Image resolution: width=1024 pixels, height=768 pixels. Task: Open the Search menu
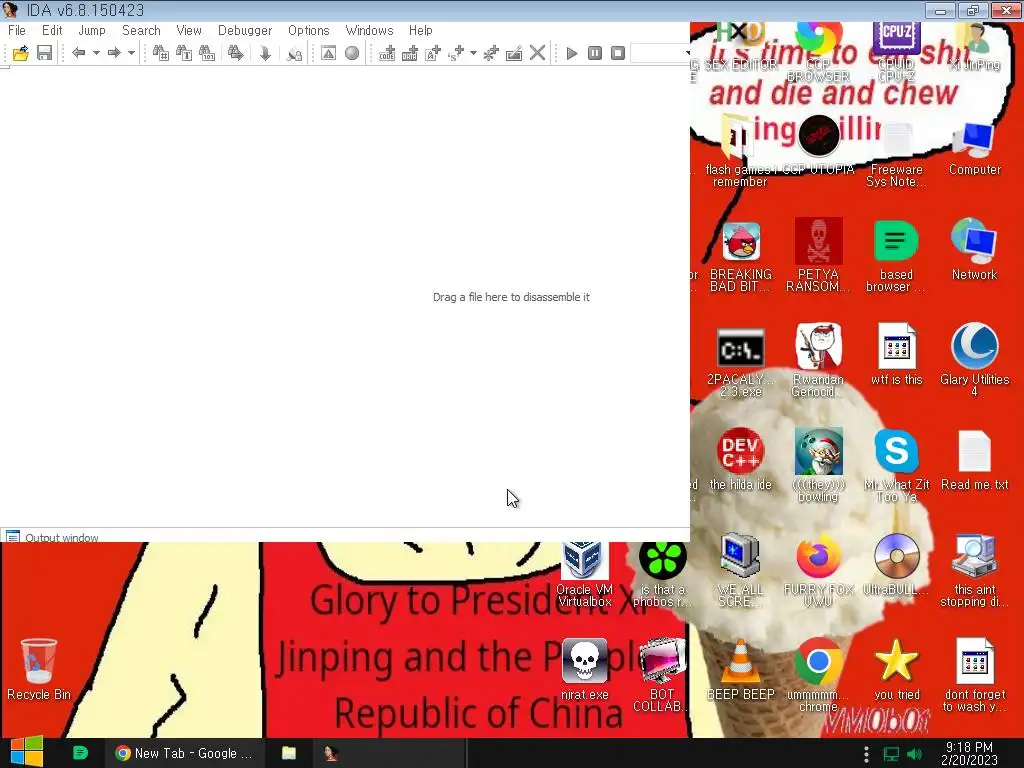click(x=141, y=31)
